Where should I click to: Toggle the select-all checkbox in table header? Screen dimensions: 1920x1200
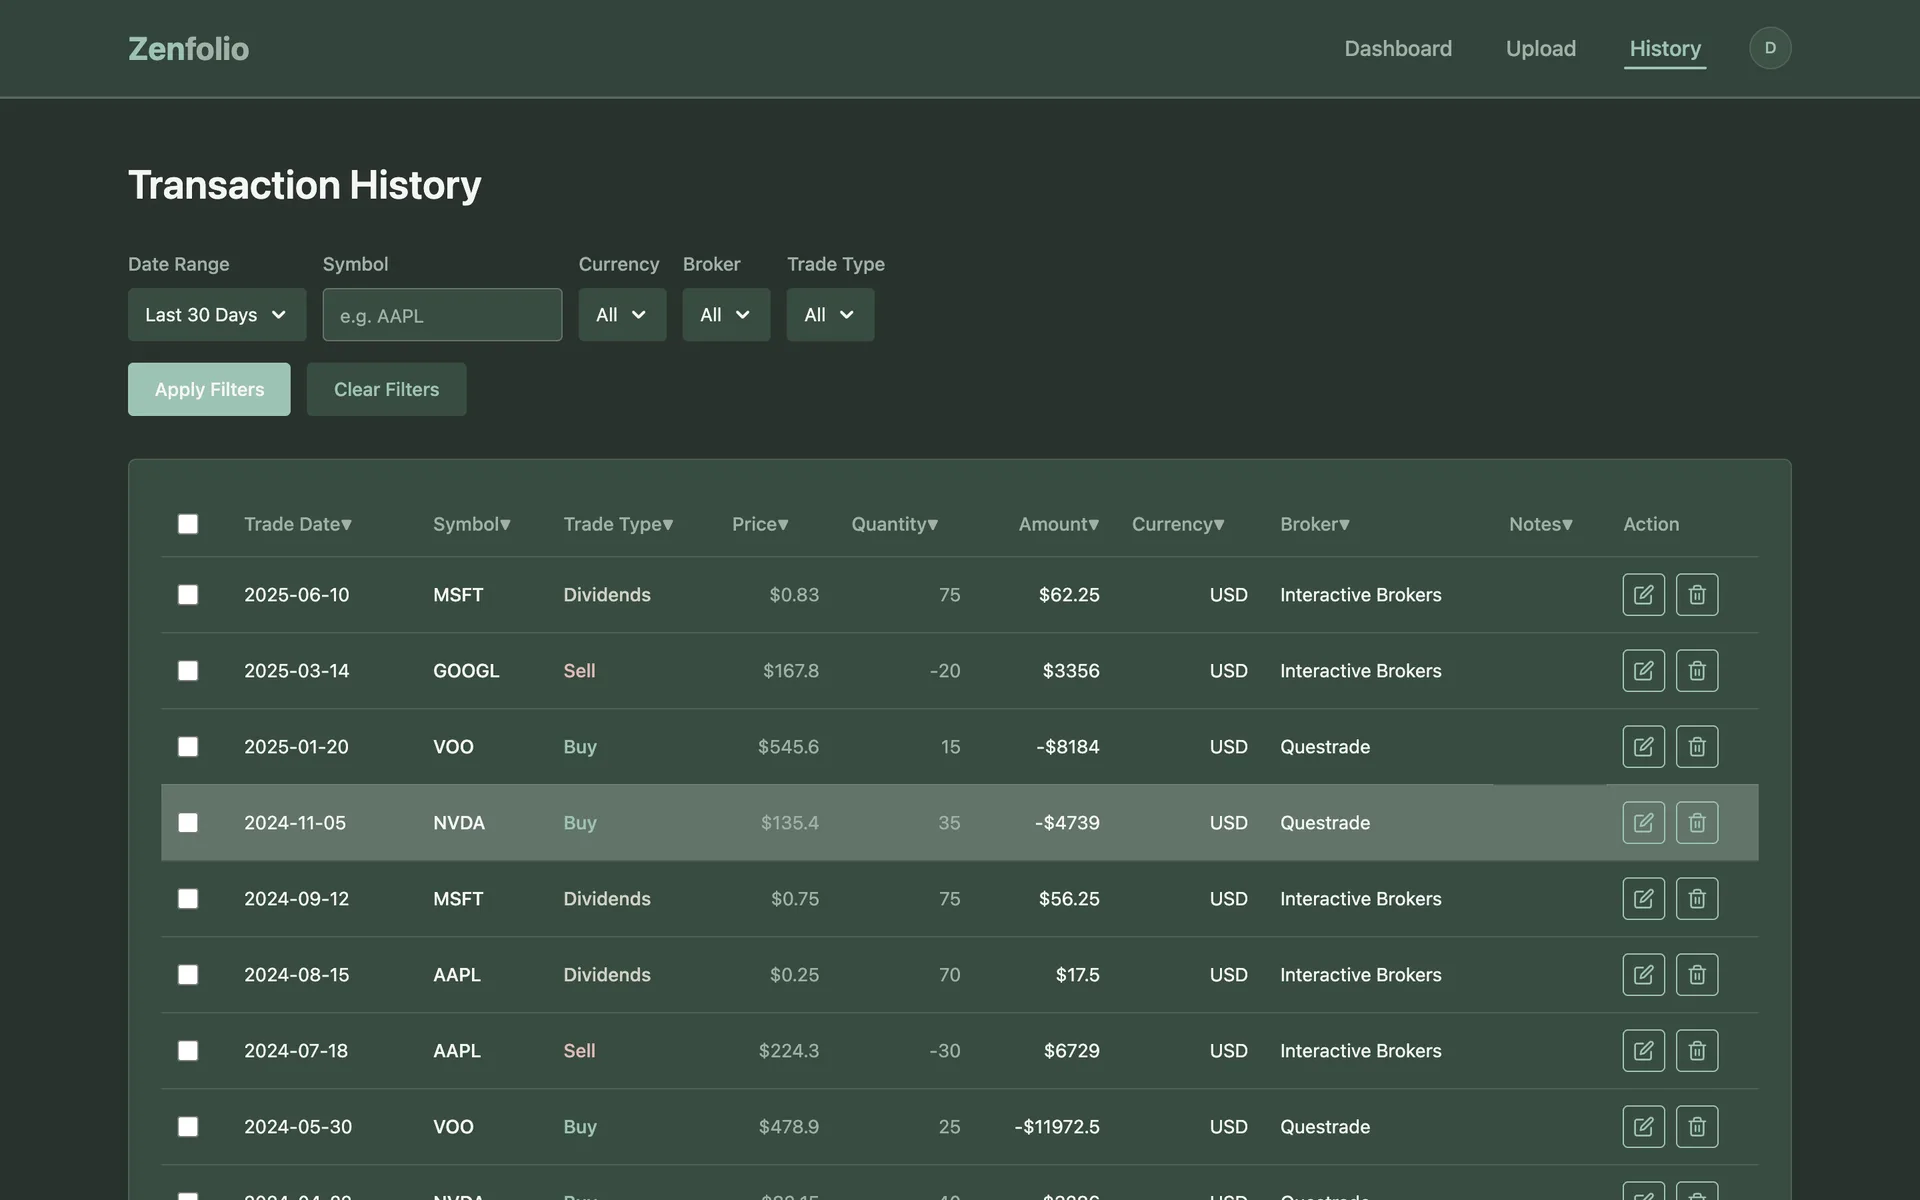[188, 524]
